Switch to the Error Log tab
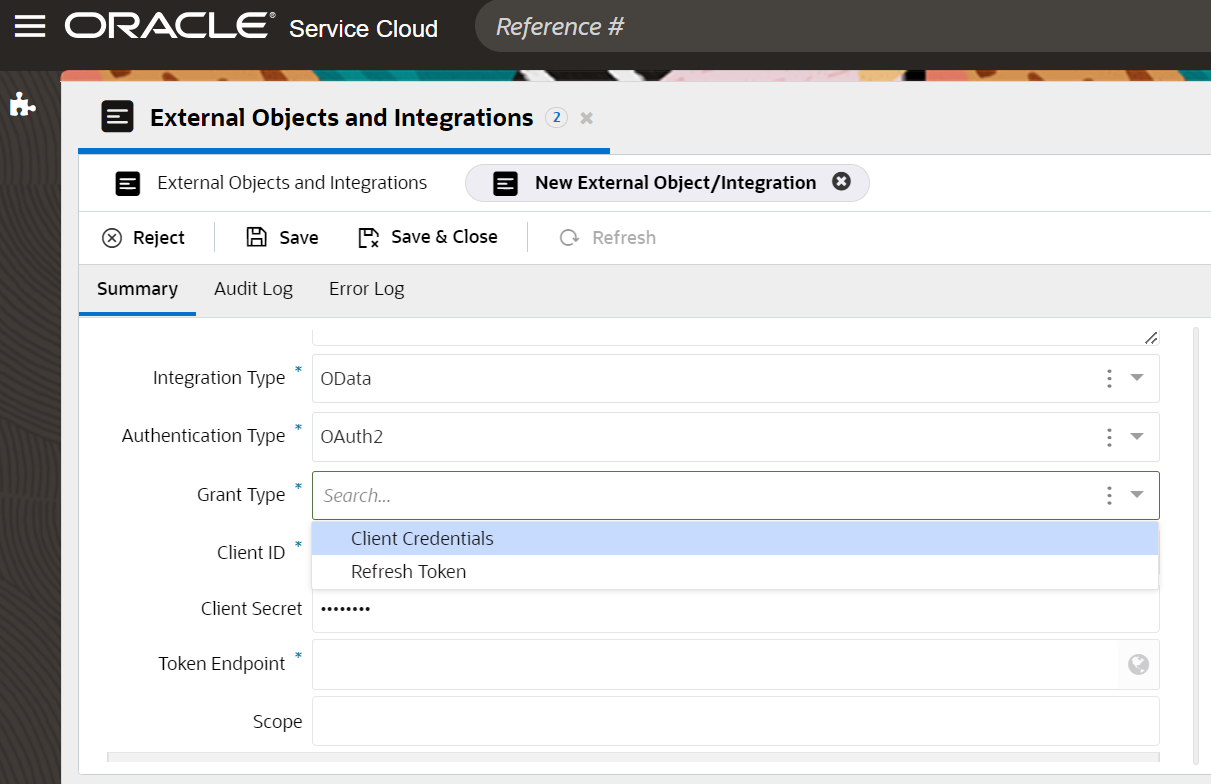This screenshot has height=784, width=1211. [366, 289]
